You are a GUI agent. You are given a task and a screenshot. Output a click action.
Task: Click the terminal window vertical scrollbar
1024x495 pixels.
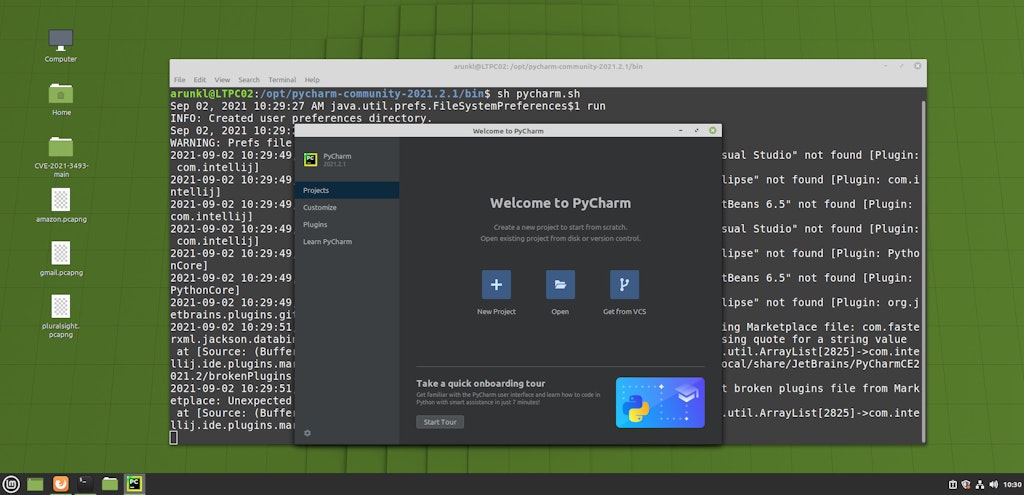point(923,271)
